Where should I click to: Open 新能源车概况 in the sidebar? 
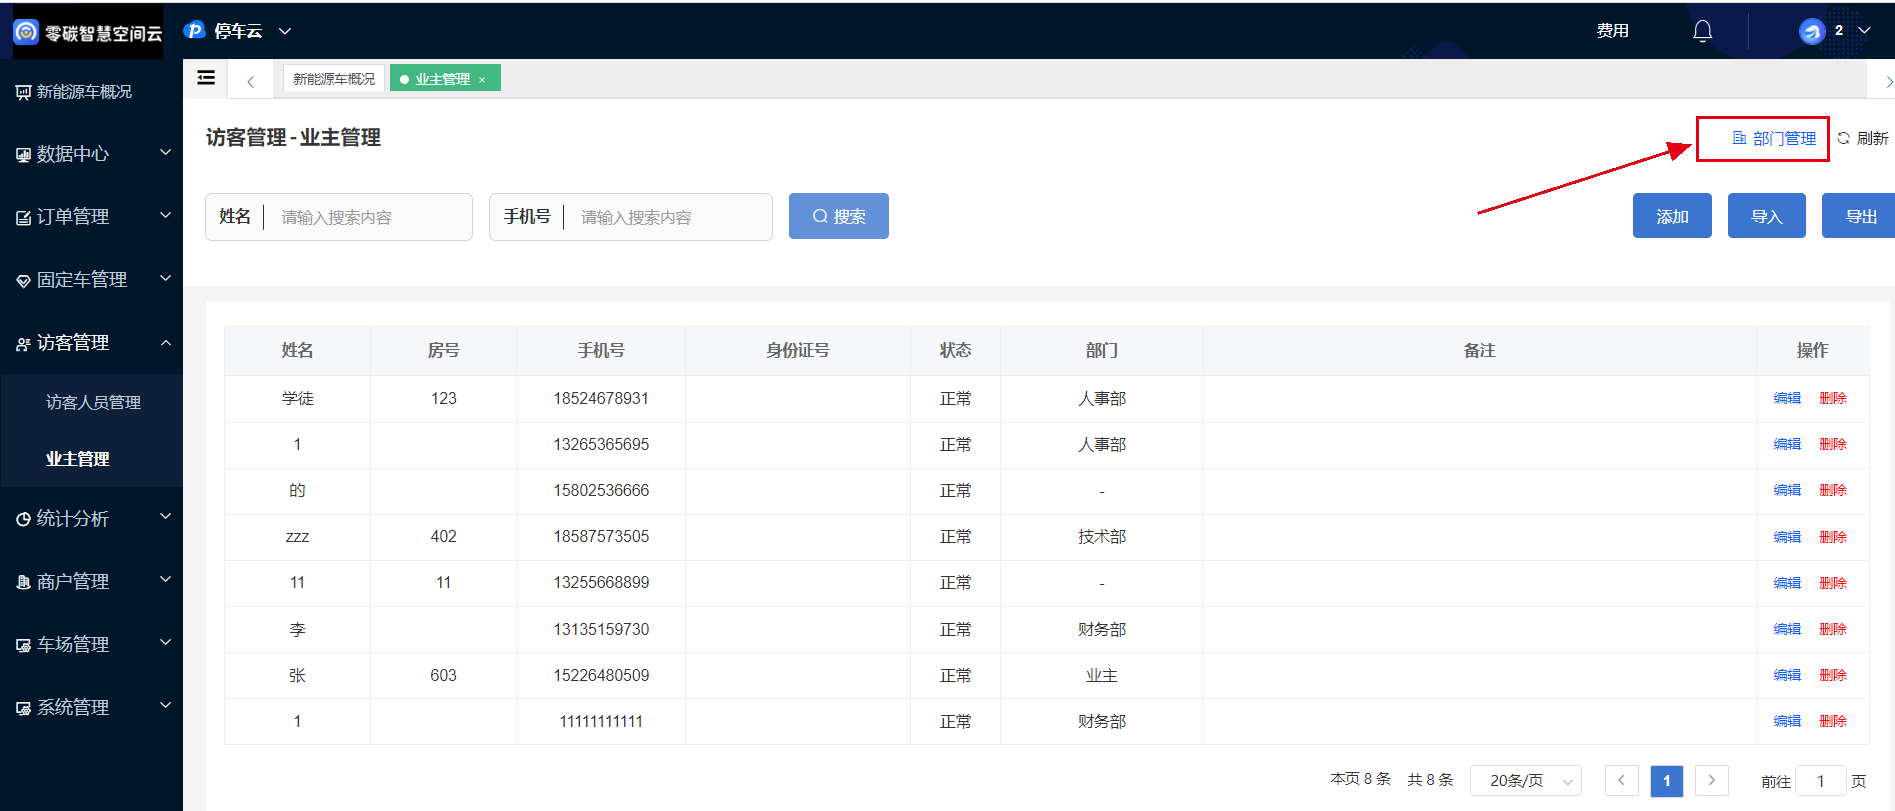[x=84, y=92]
